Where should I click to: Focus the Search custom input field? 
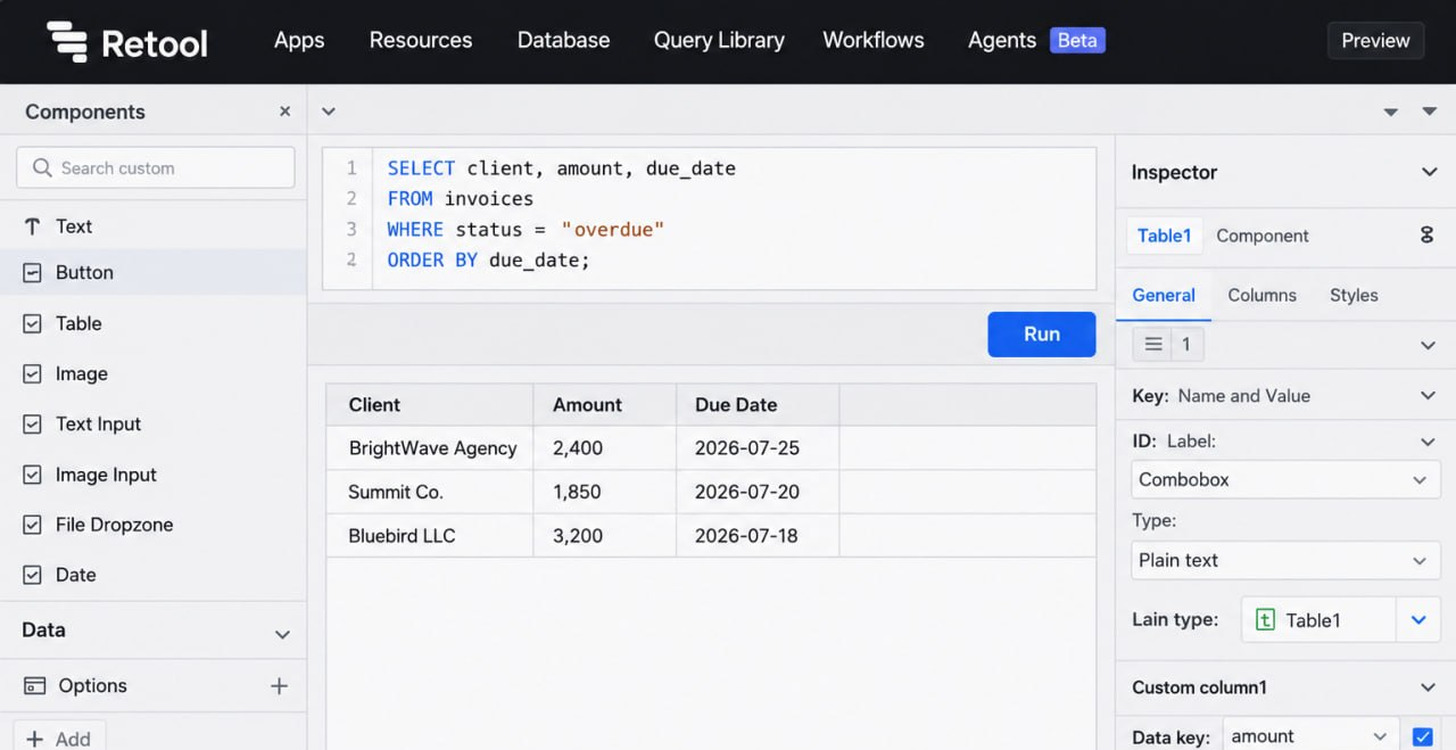point(156,168)
